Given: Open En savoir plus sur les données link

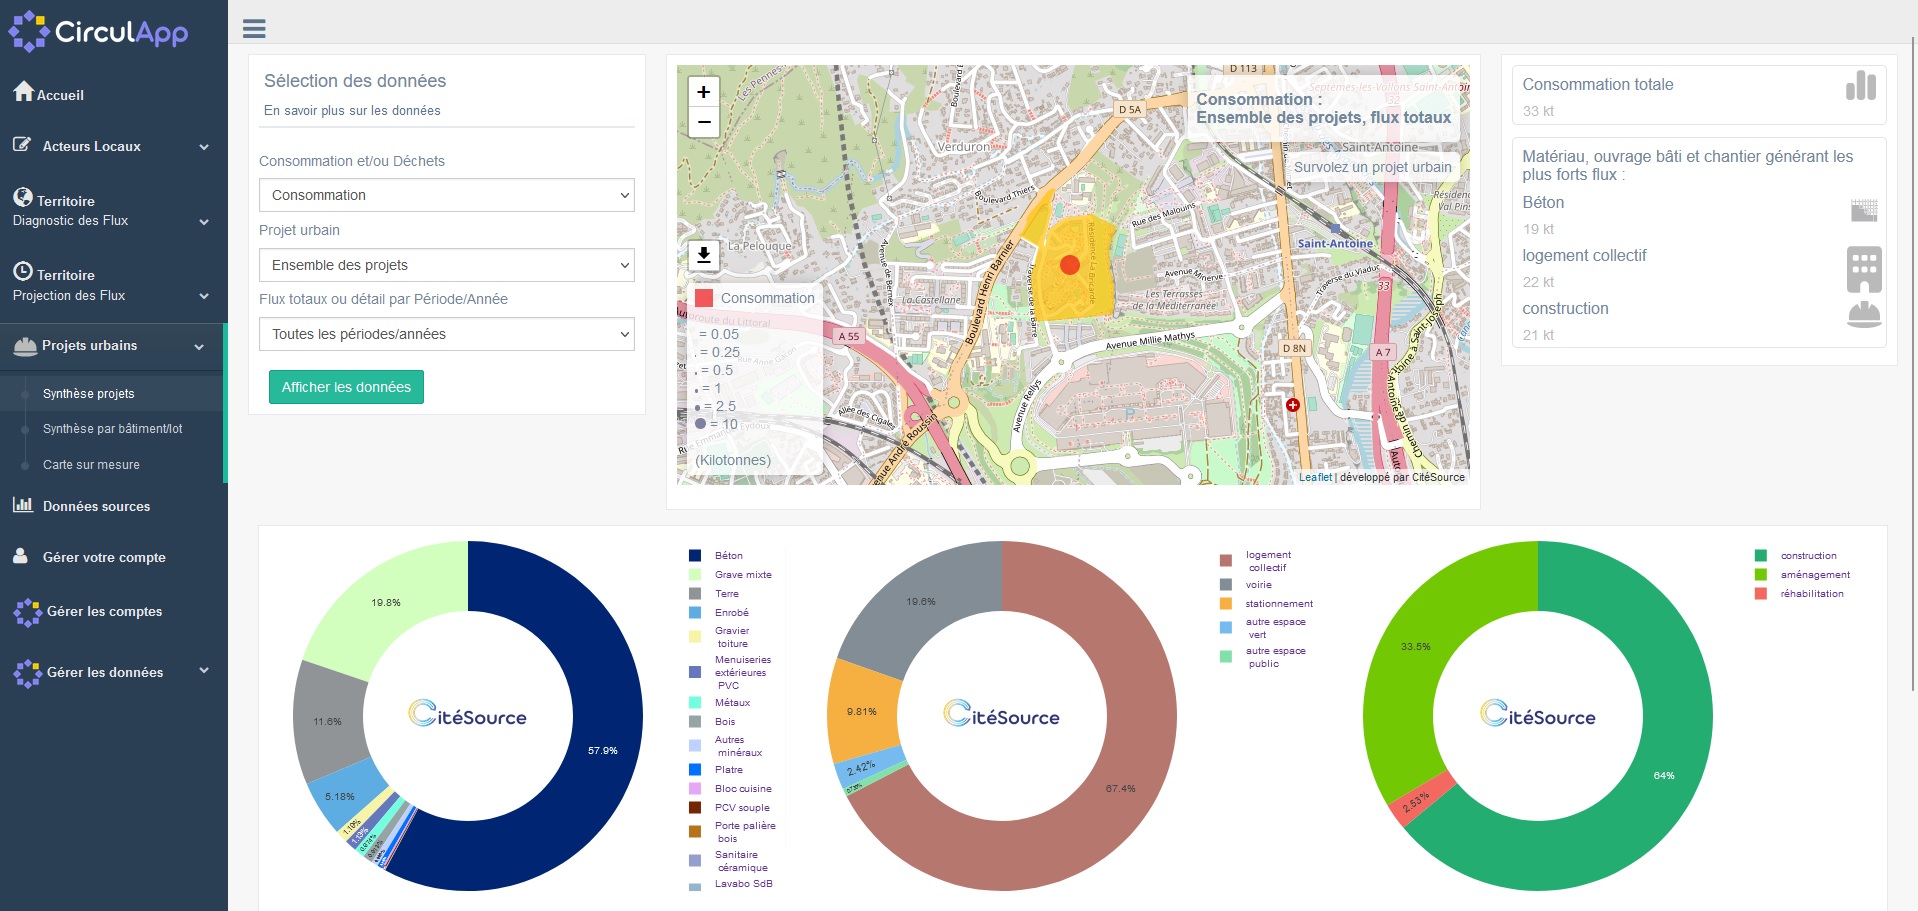Looking at the screenshot, I should point(352,111).
